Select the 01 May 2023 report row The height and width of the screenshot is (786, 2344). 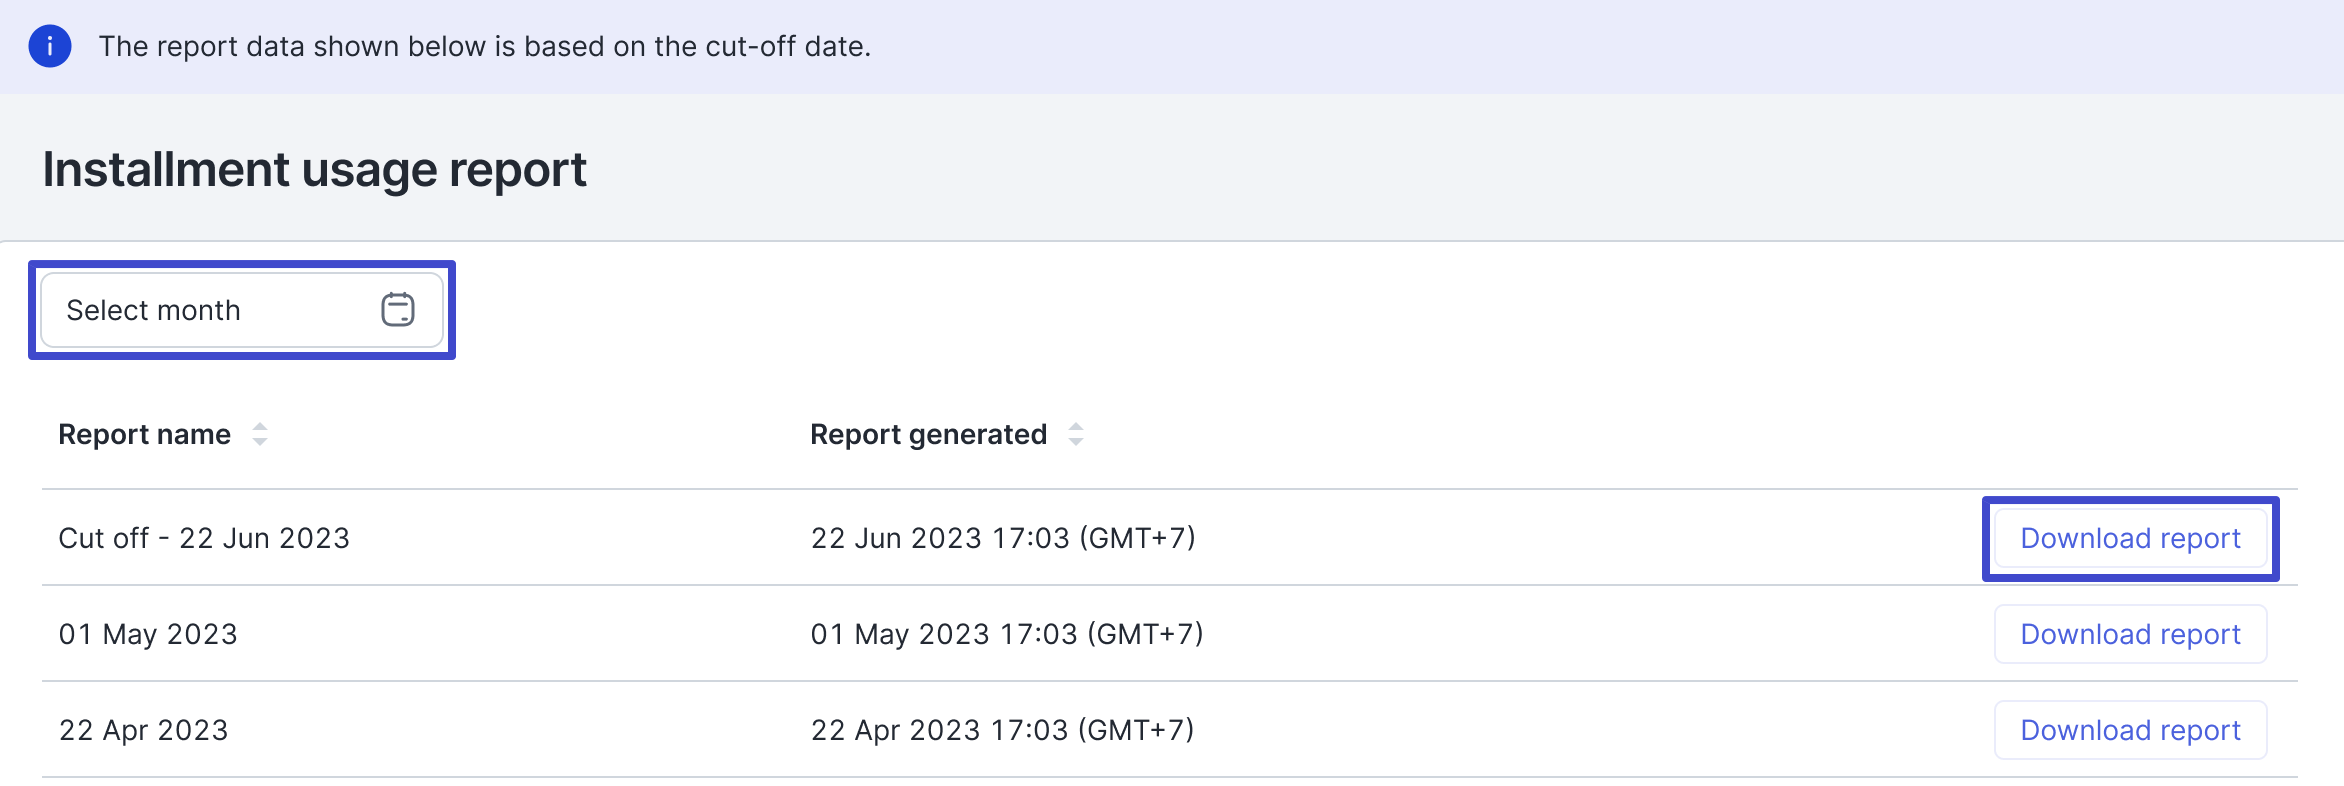(x=148, y=634)
